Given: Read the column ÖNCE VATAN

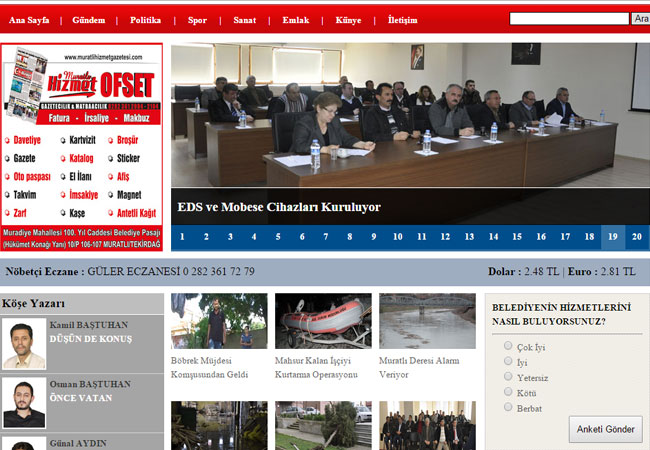Looking at the screenshot, I should [81, 398].
